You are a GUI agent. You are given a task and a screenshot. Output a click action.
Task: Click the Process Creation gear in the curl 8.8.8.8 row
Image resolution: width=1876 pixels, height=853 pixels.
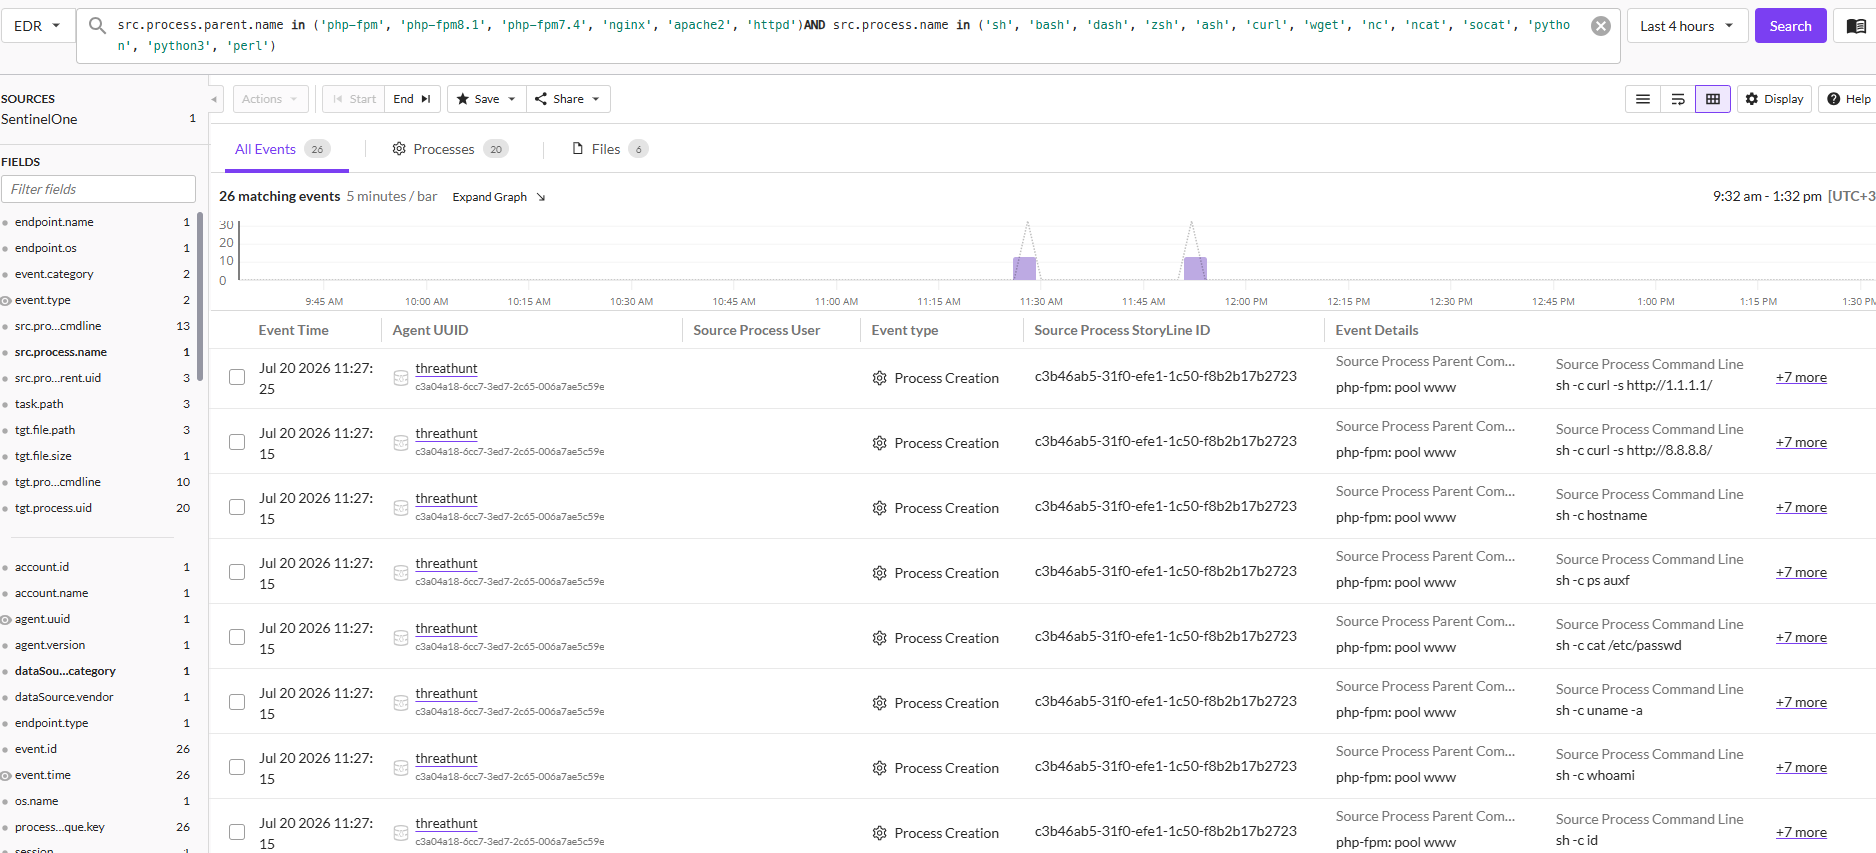(880, 443)
